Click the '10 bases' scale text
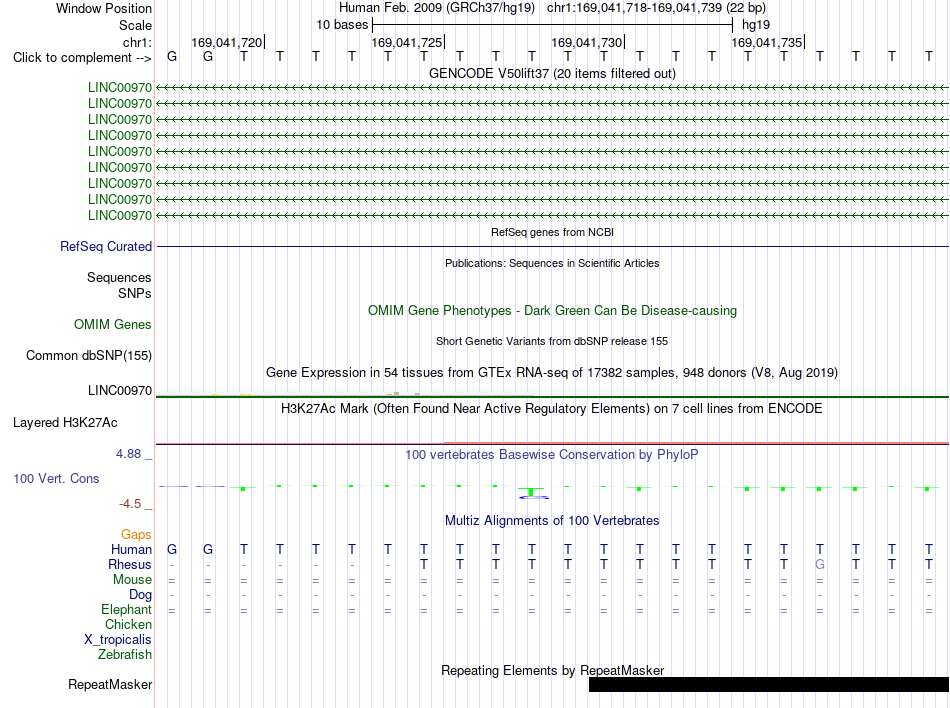Viewport: 950px width, 708px height. click(342, 25)
